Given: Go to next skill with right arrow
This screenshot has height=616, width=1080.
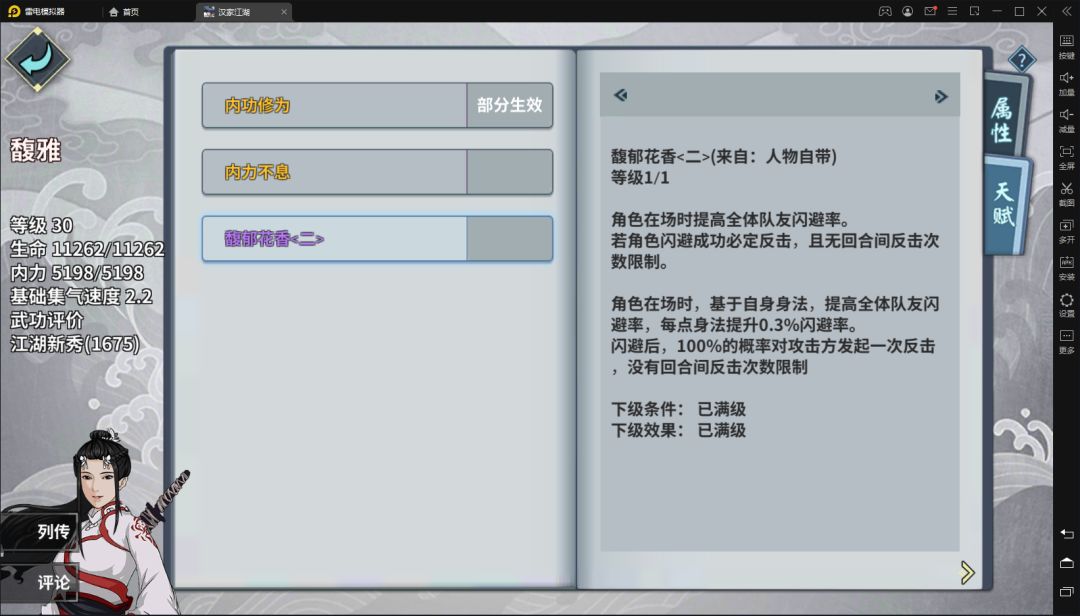Looking at the screenshot, I should (941, 96).
